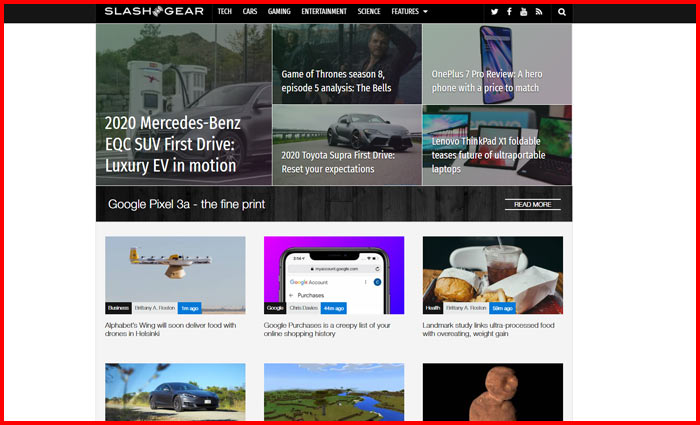Click the Minecraft landscape thumbnail
The height and width of the screenshot is (425, 700).
tap(334, 392)
